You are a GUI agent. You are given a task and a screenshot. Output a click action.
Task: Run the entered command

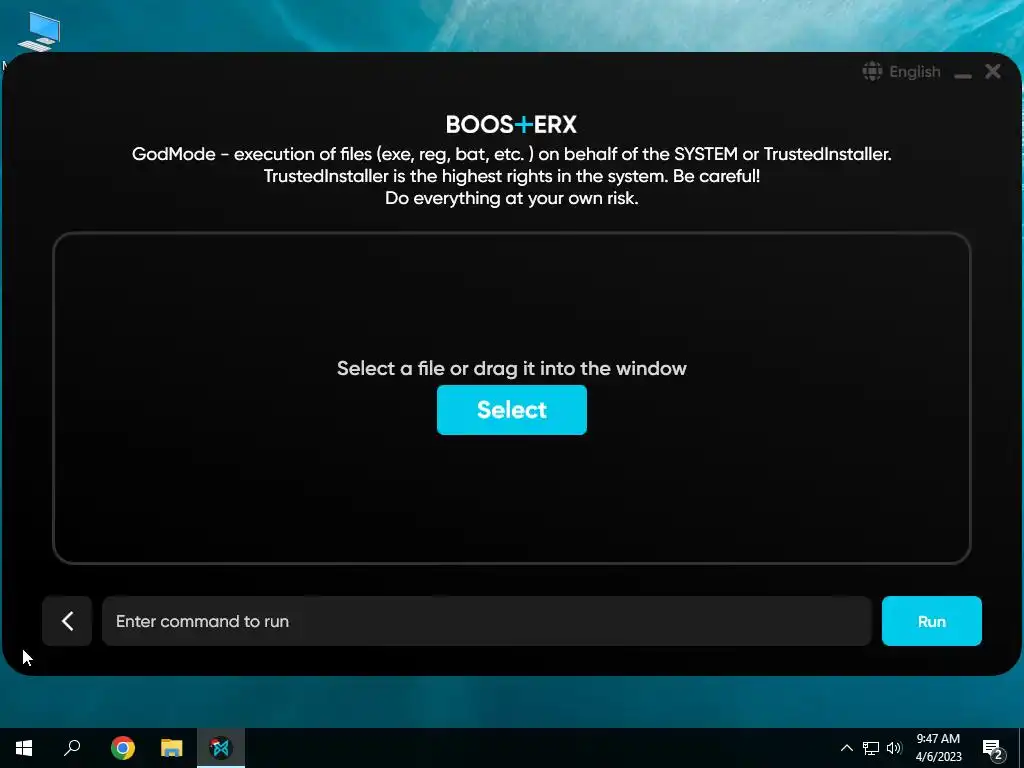point(931,621)
